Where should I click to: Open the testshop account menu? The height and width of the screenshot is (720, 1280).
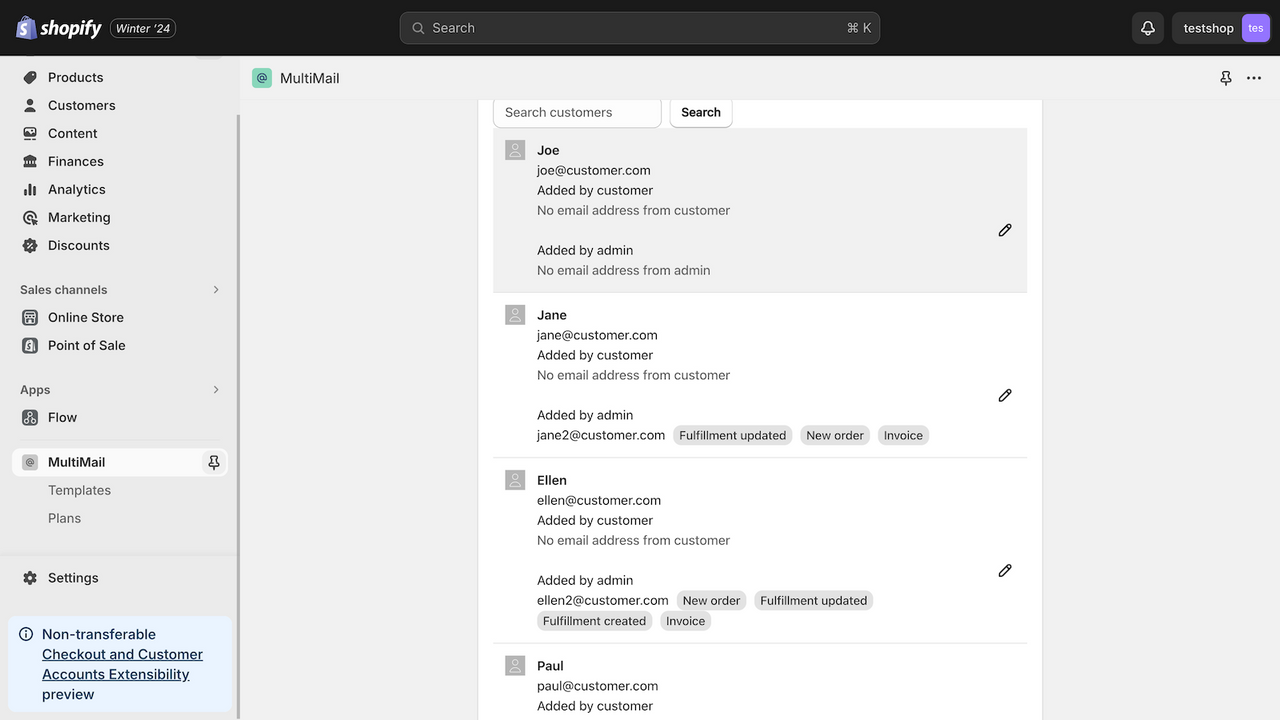pos(1221,28)
